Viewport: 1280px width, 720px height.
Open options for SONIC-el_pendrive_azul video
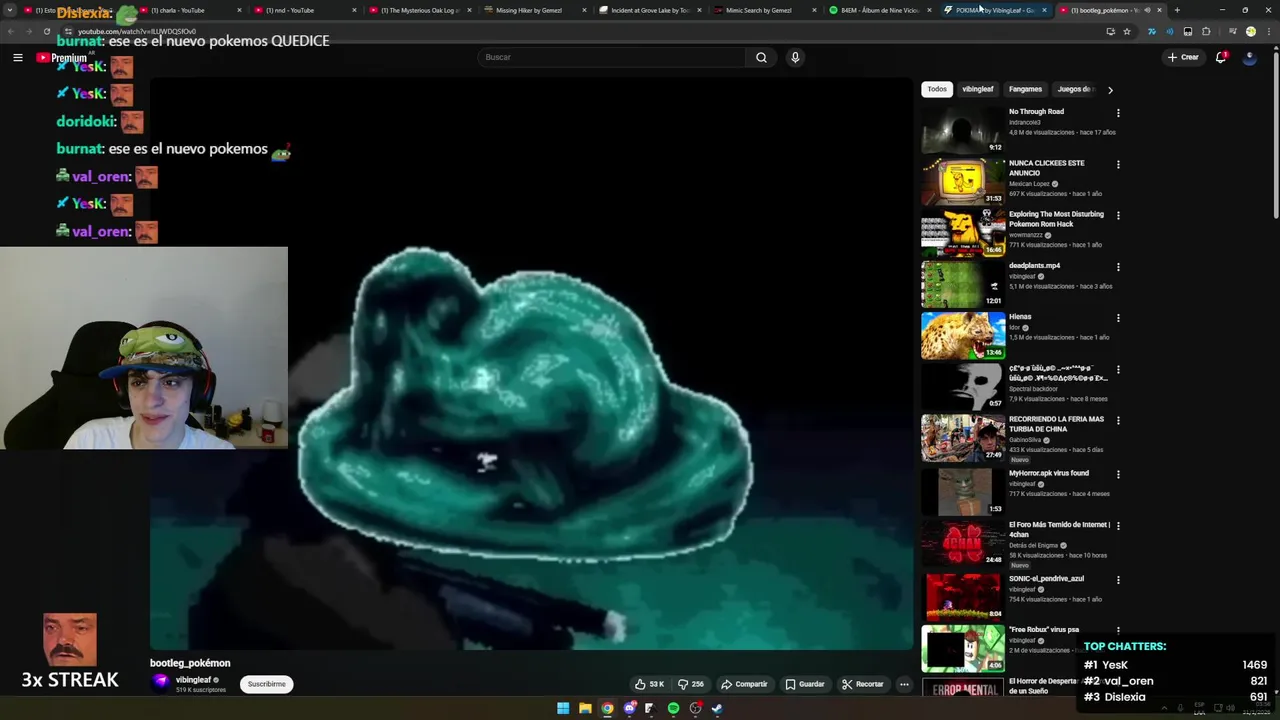tap(1118, 580)
